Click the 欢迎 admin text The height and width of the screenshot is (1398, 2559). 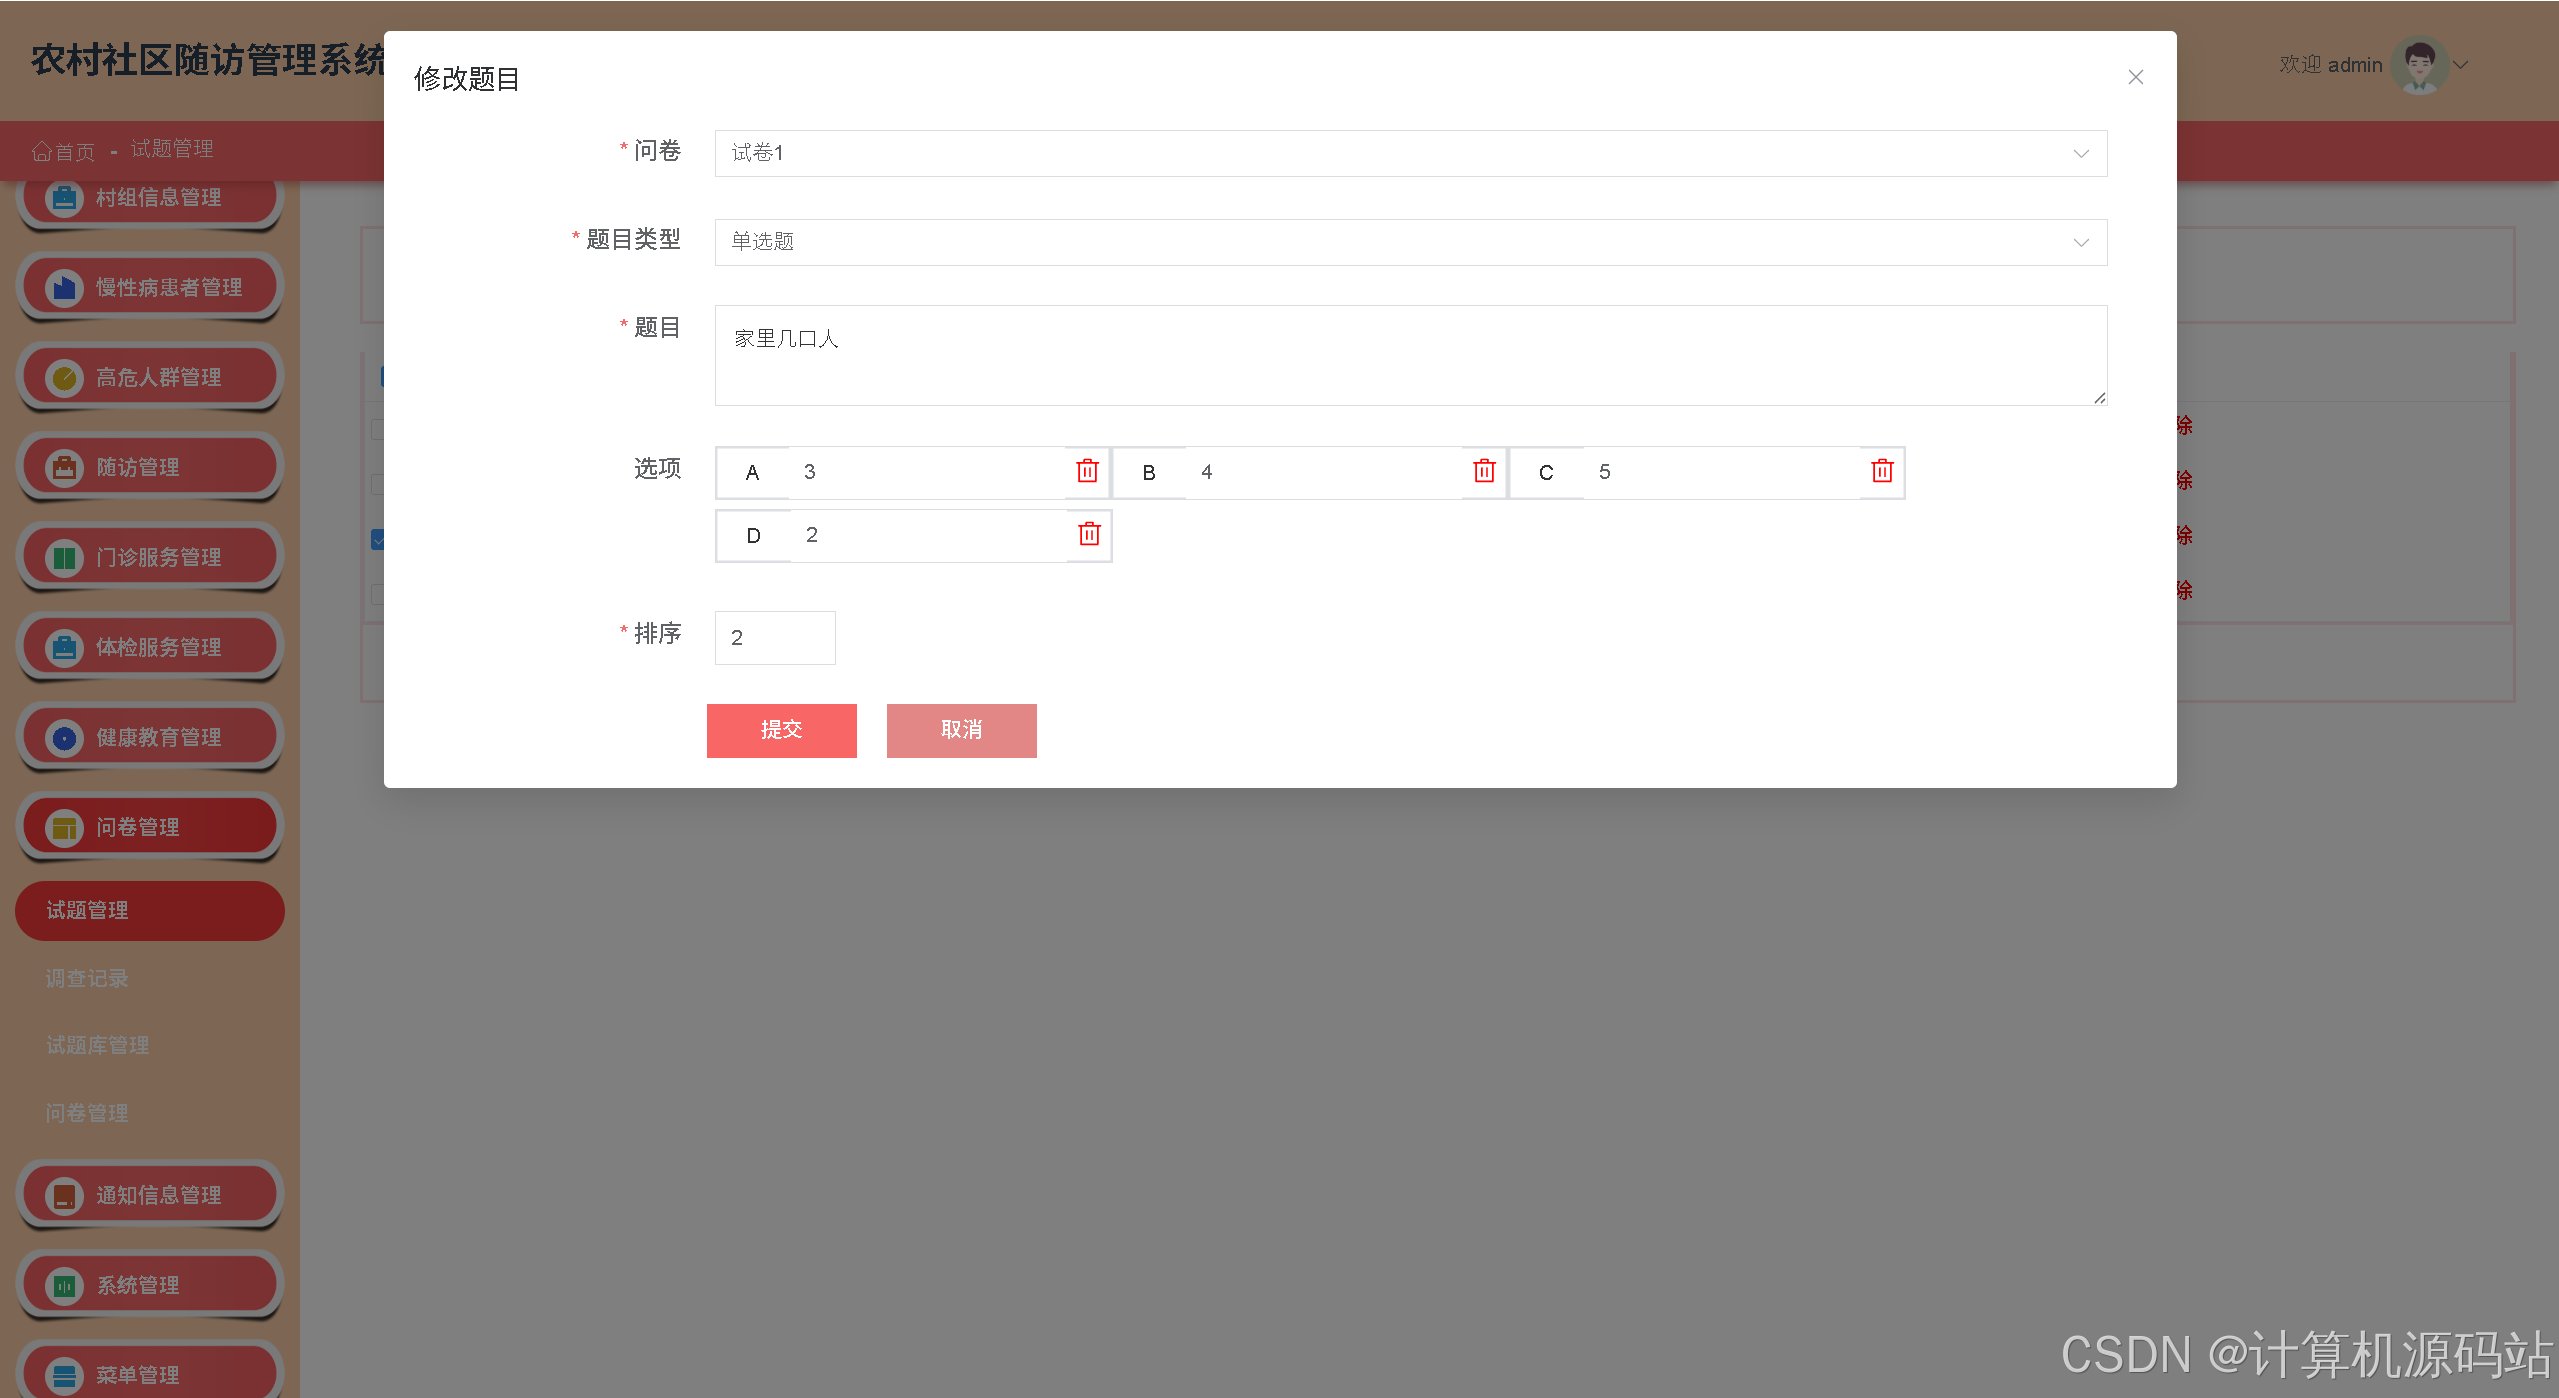click(2330, 65)
